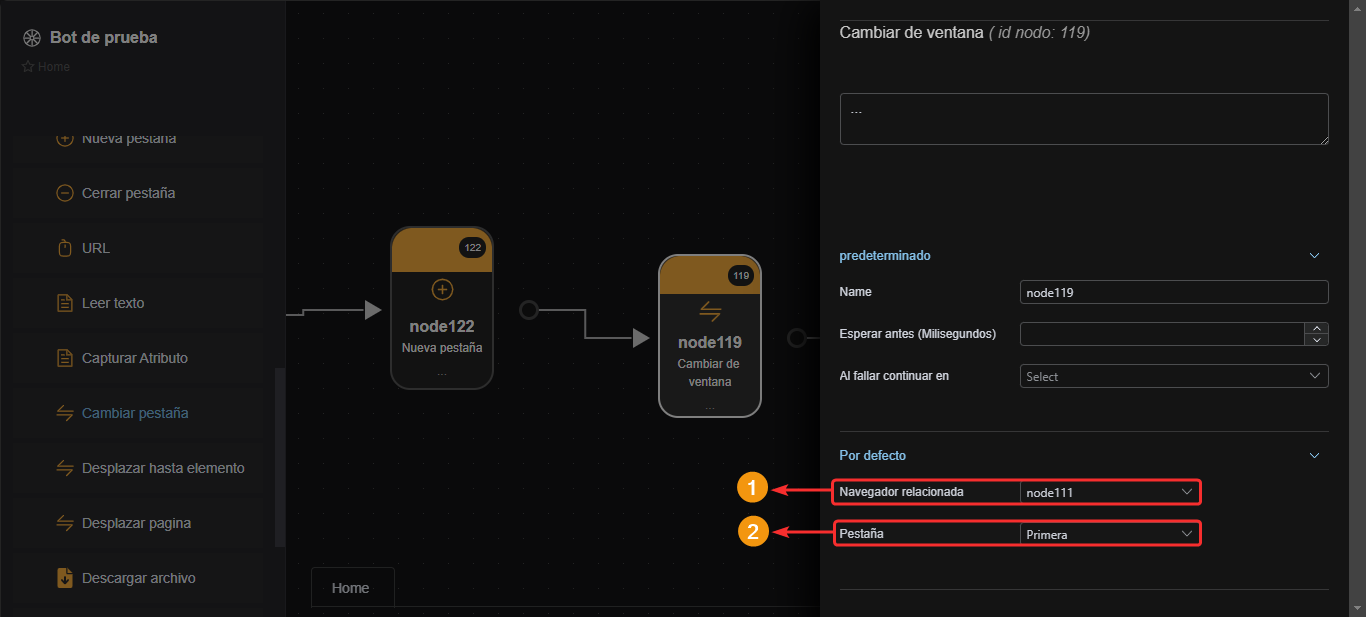This screenshot has height=617, width=1366.
Task: Click the Esperar antes milliseconds field
Action: (1163, 334)
